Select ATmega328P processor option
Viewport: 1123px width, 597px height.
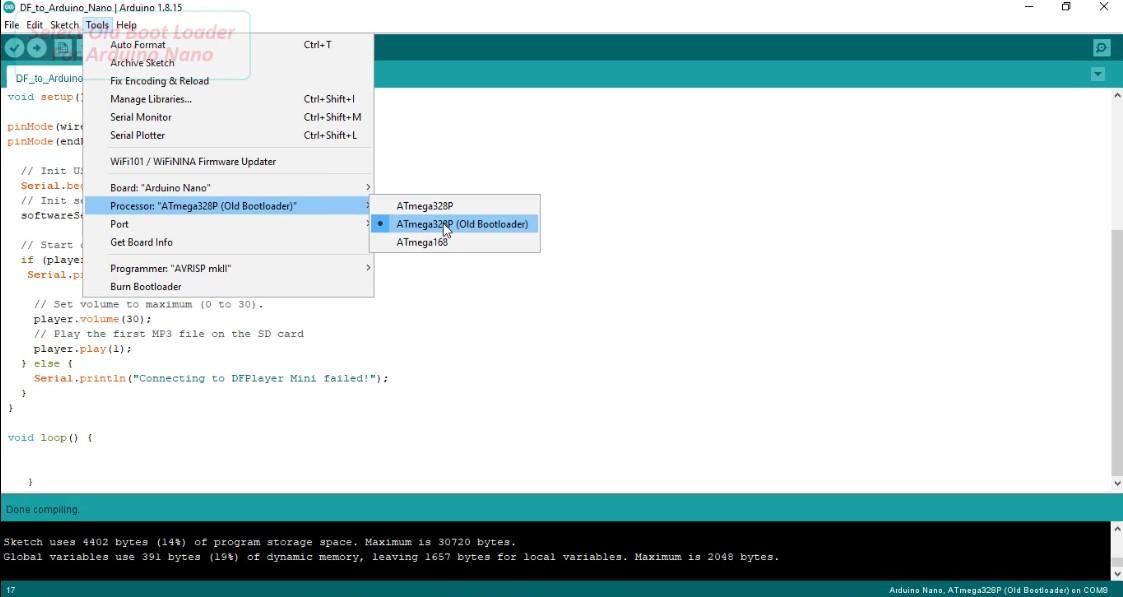point(455,206)
